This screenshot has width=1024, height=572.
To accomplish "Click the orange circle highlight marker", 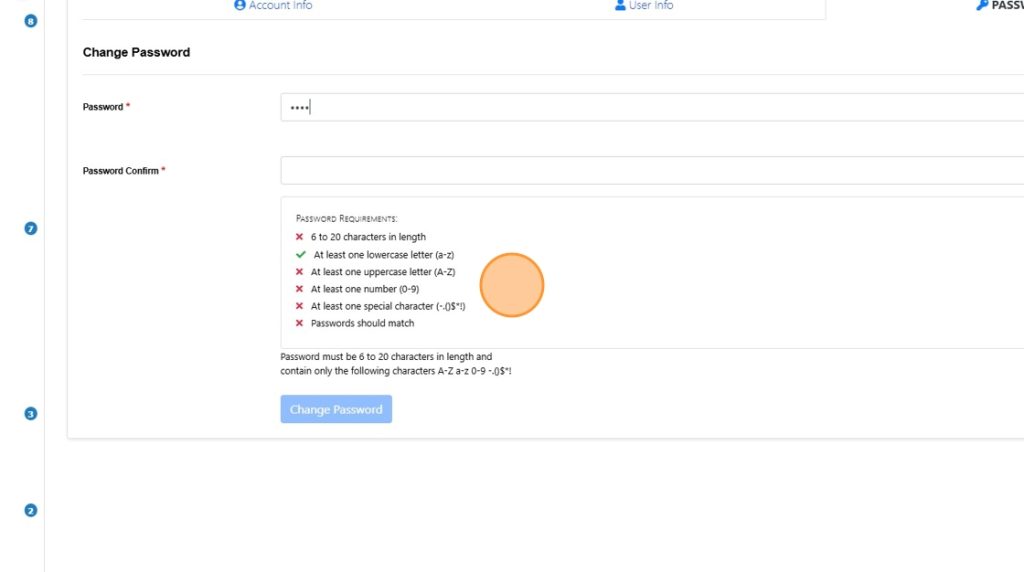I will [x=512, y=286].
